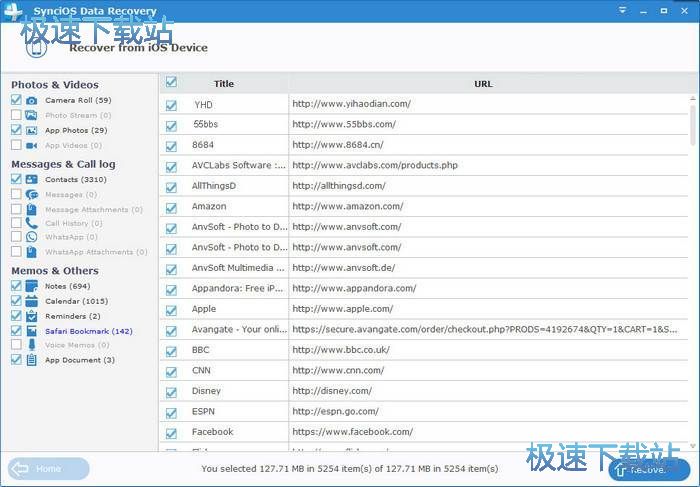Click the WhatsApp Attachments icon

point(31,252)
